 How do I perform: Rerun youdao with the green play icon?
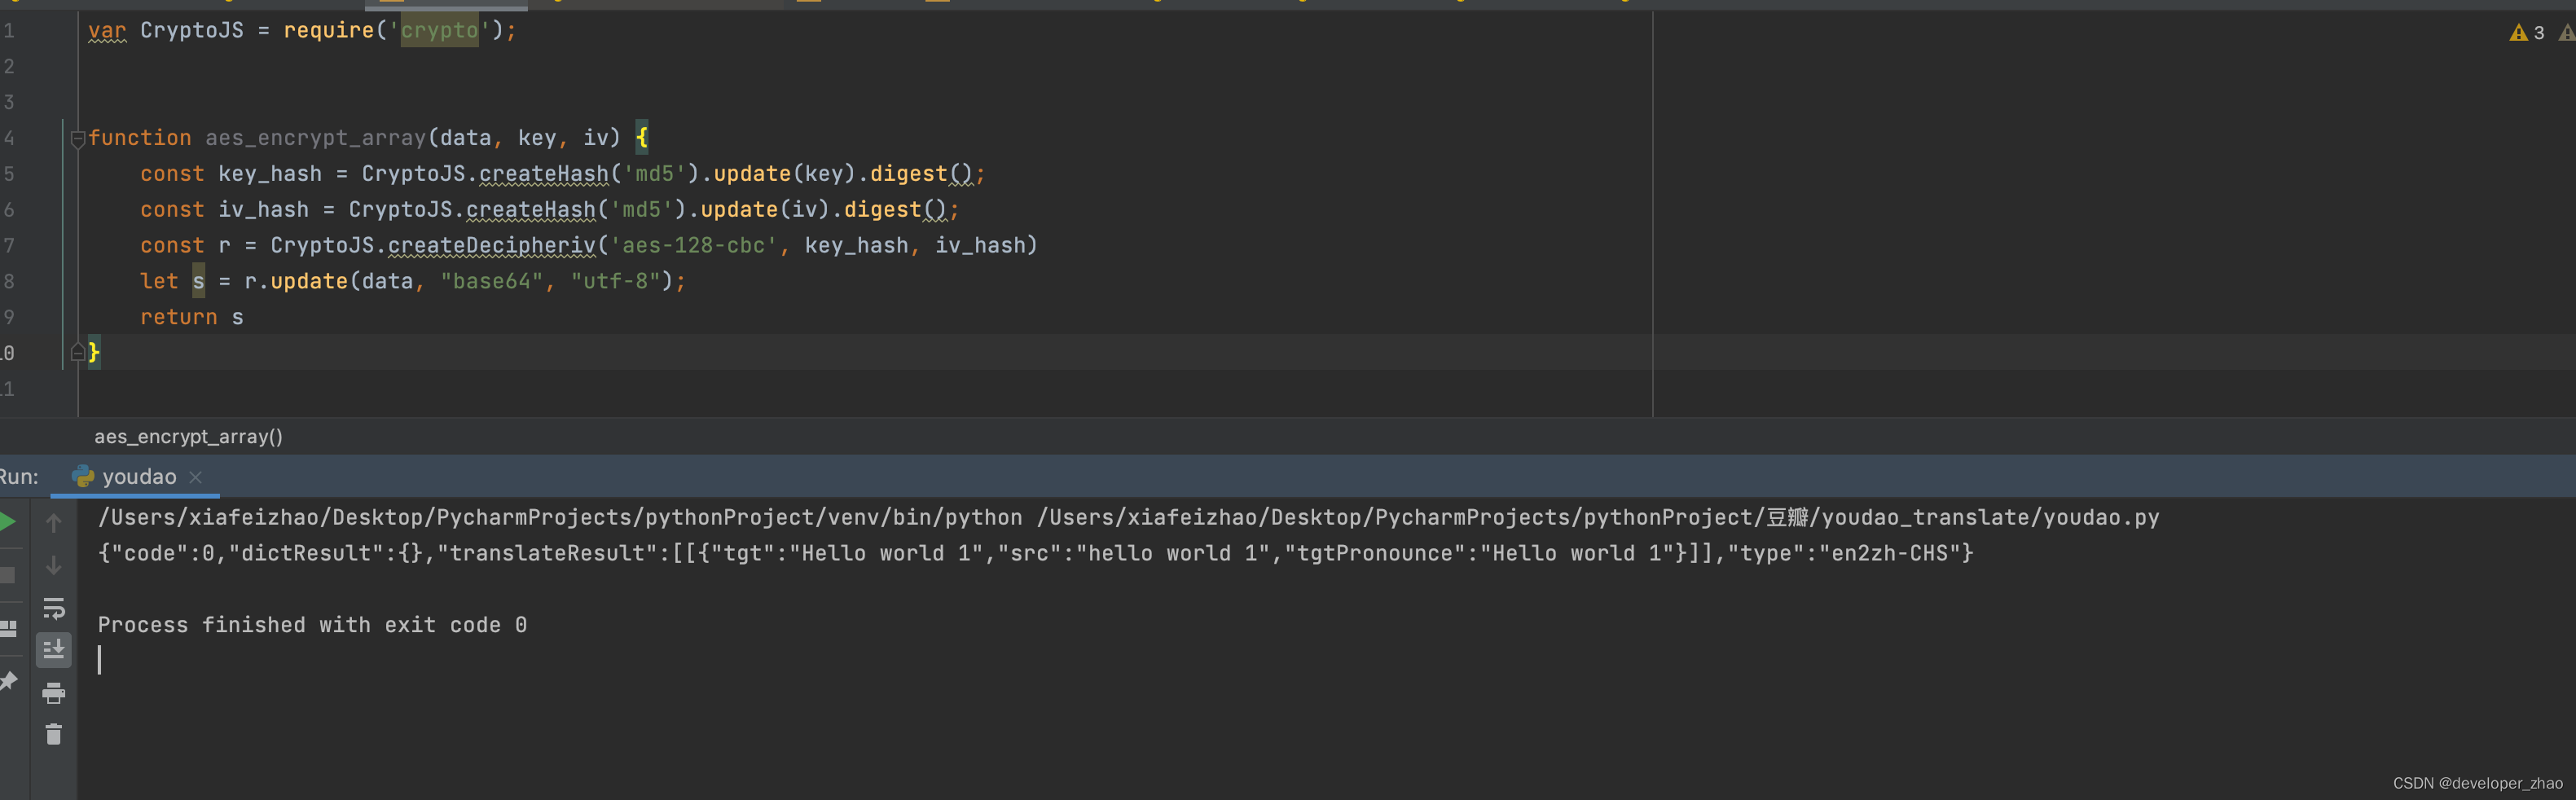[7, 522]
